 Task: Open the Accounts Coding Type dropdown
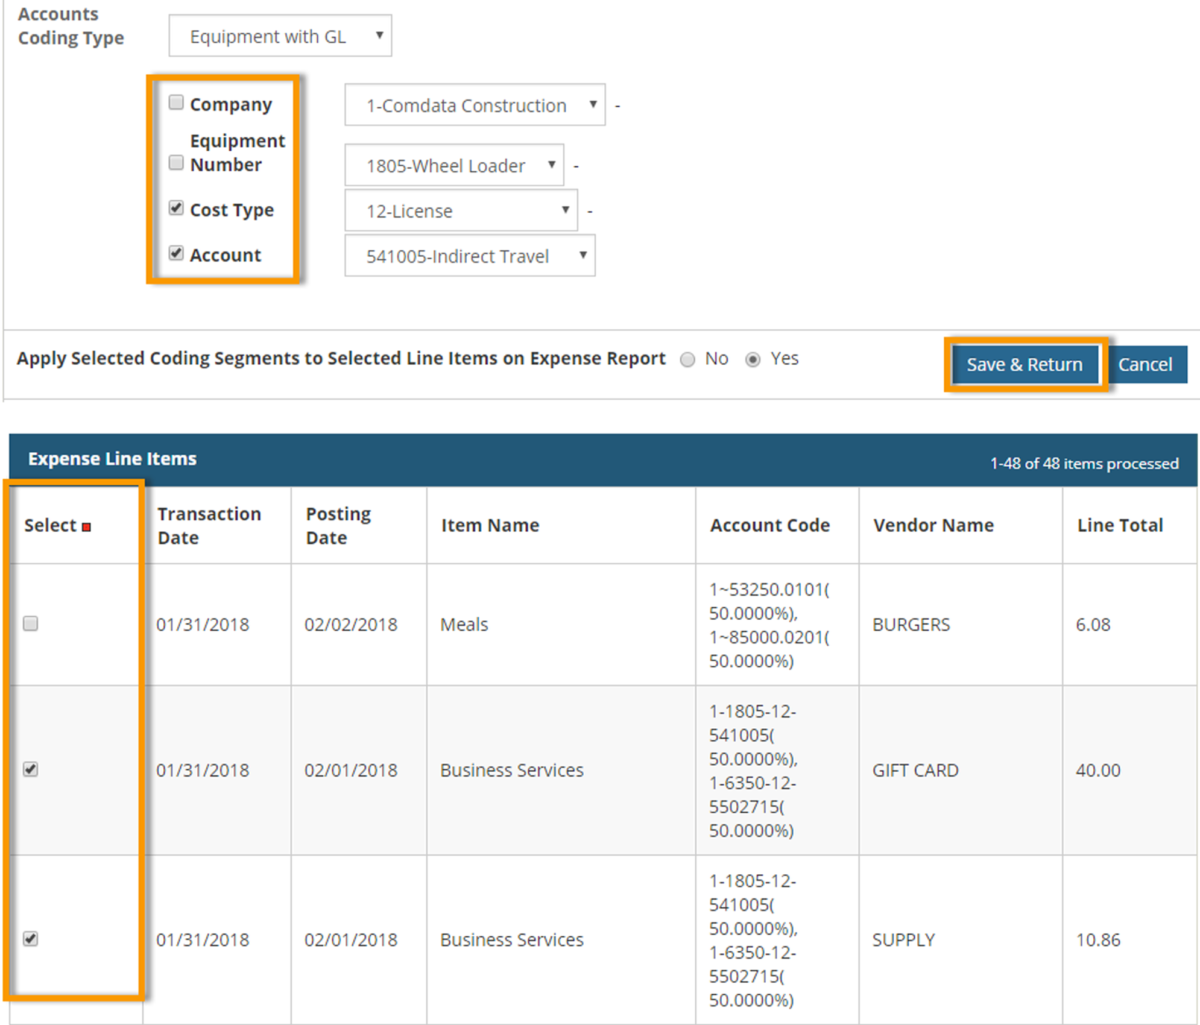(280, 35)
